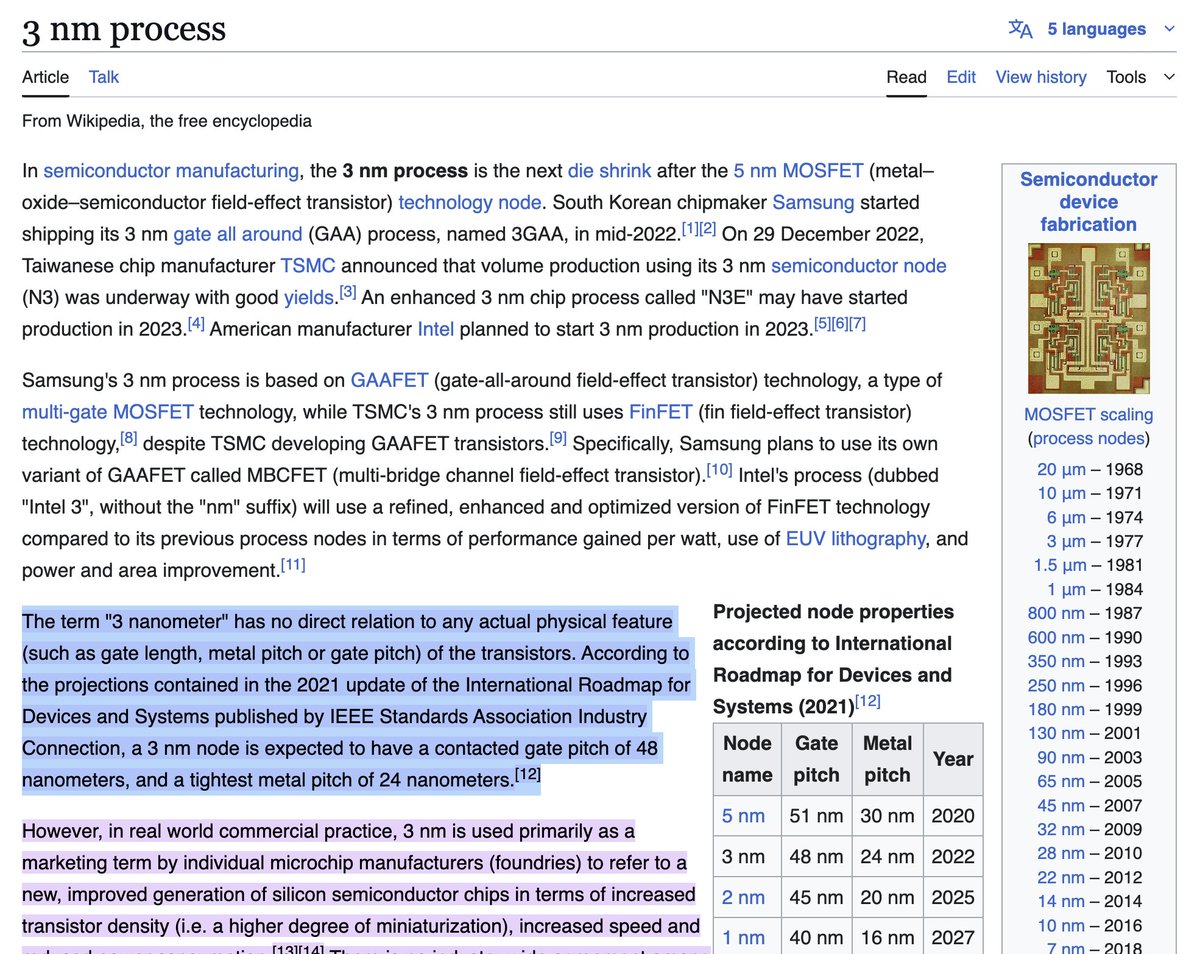Open the Semiconductor device fabrication sidebar link
The height and width of the screenshot is (954, 1200).
click(x=1089, y=202)
